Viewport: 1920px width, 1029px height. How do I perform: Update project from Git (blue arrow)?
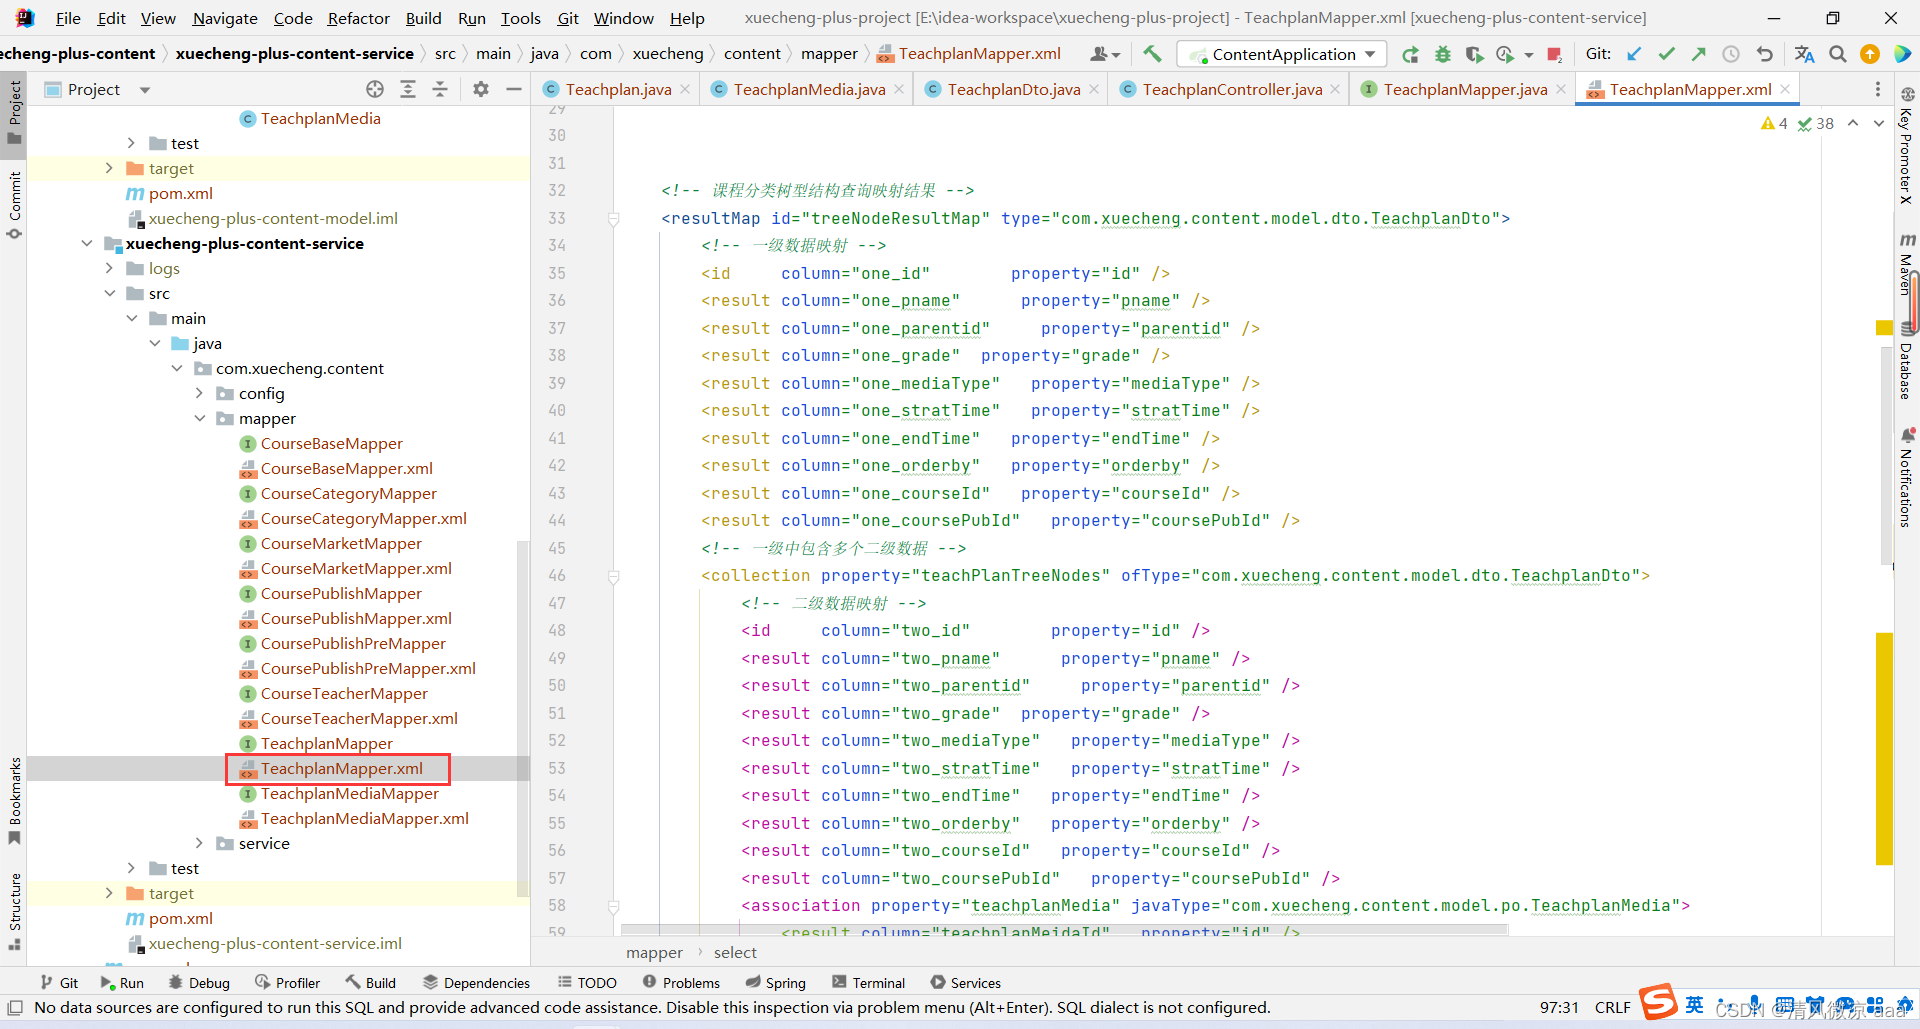tap(1634, 54)
